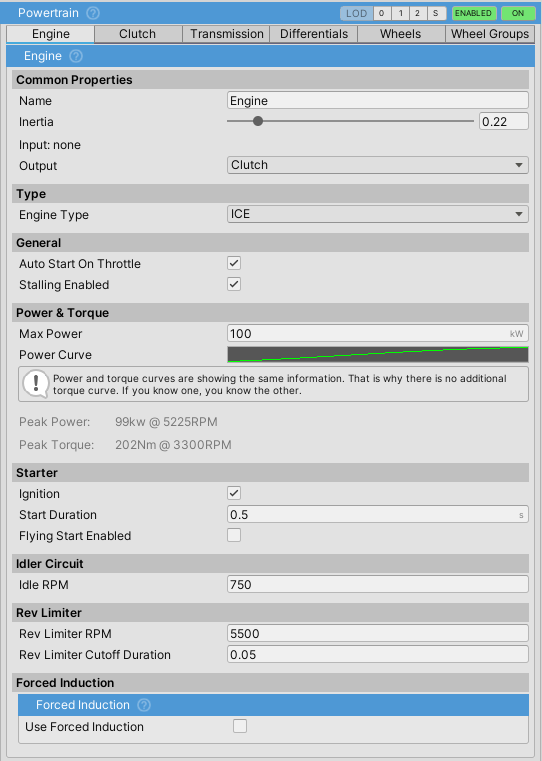
Task: Select LOD level 2 button
Action: (x=418, y=13)
